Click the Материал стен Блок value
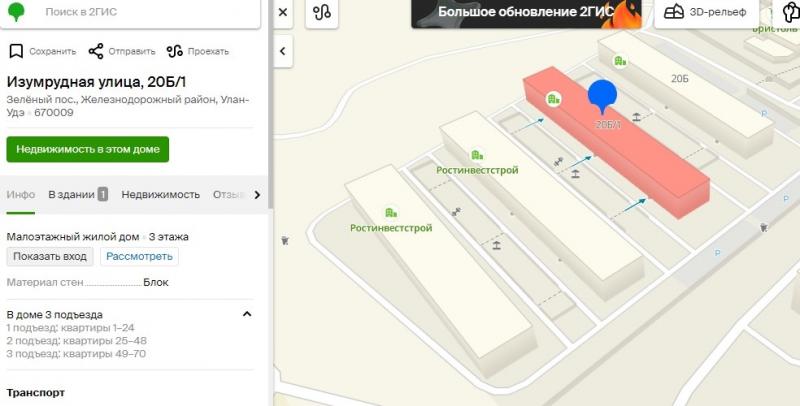Viewport: 800px width, 406px height. (156, 283)
